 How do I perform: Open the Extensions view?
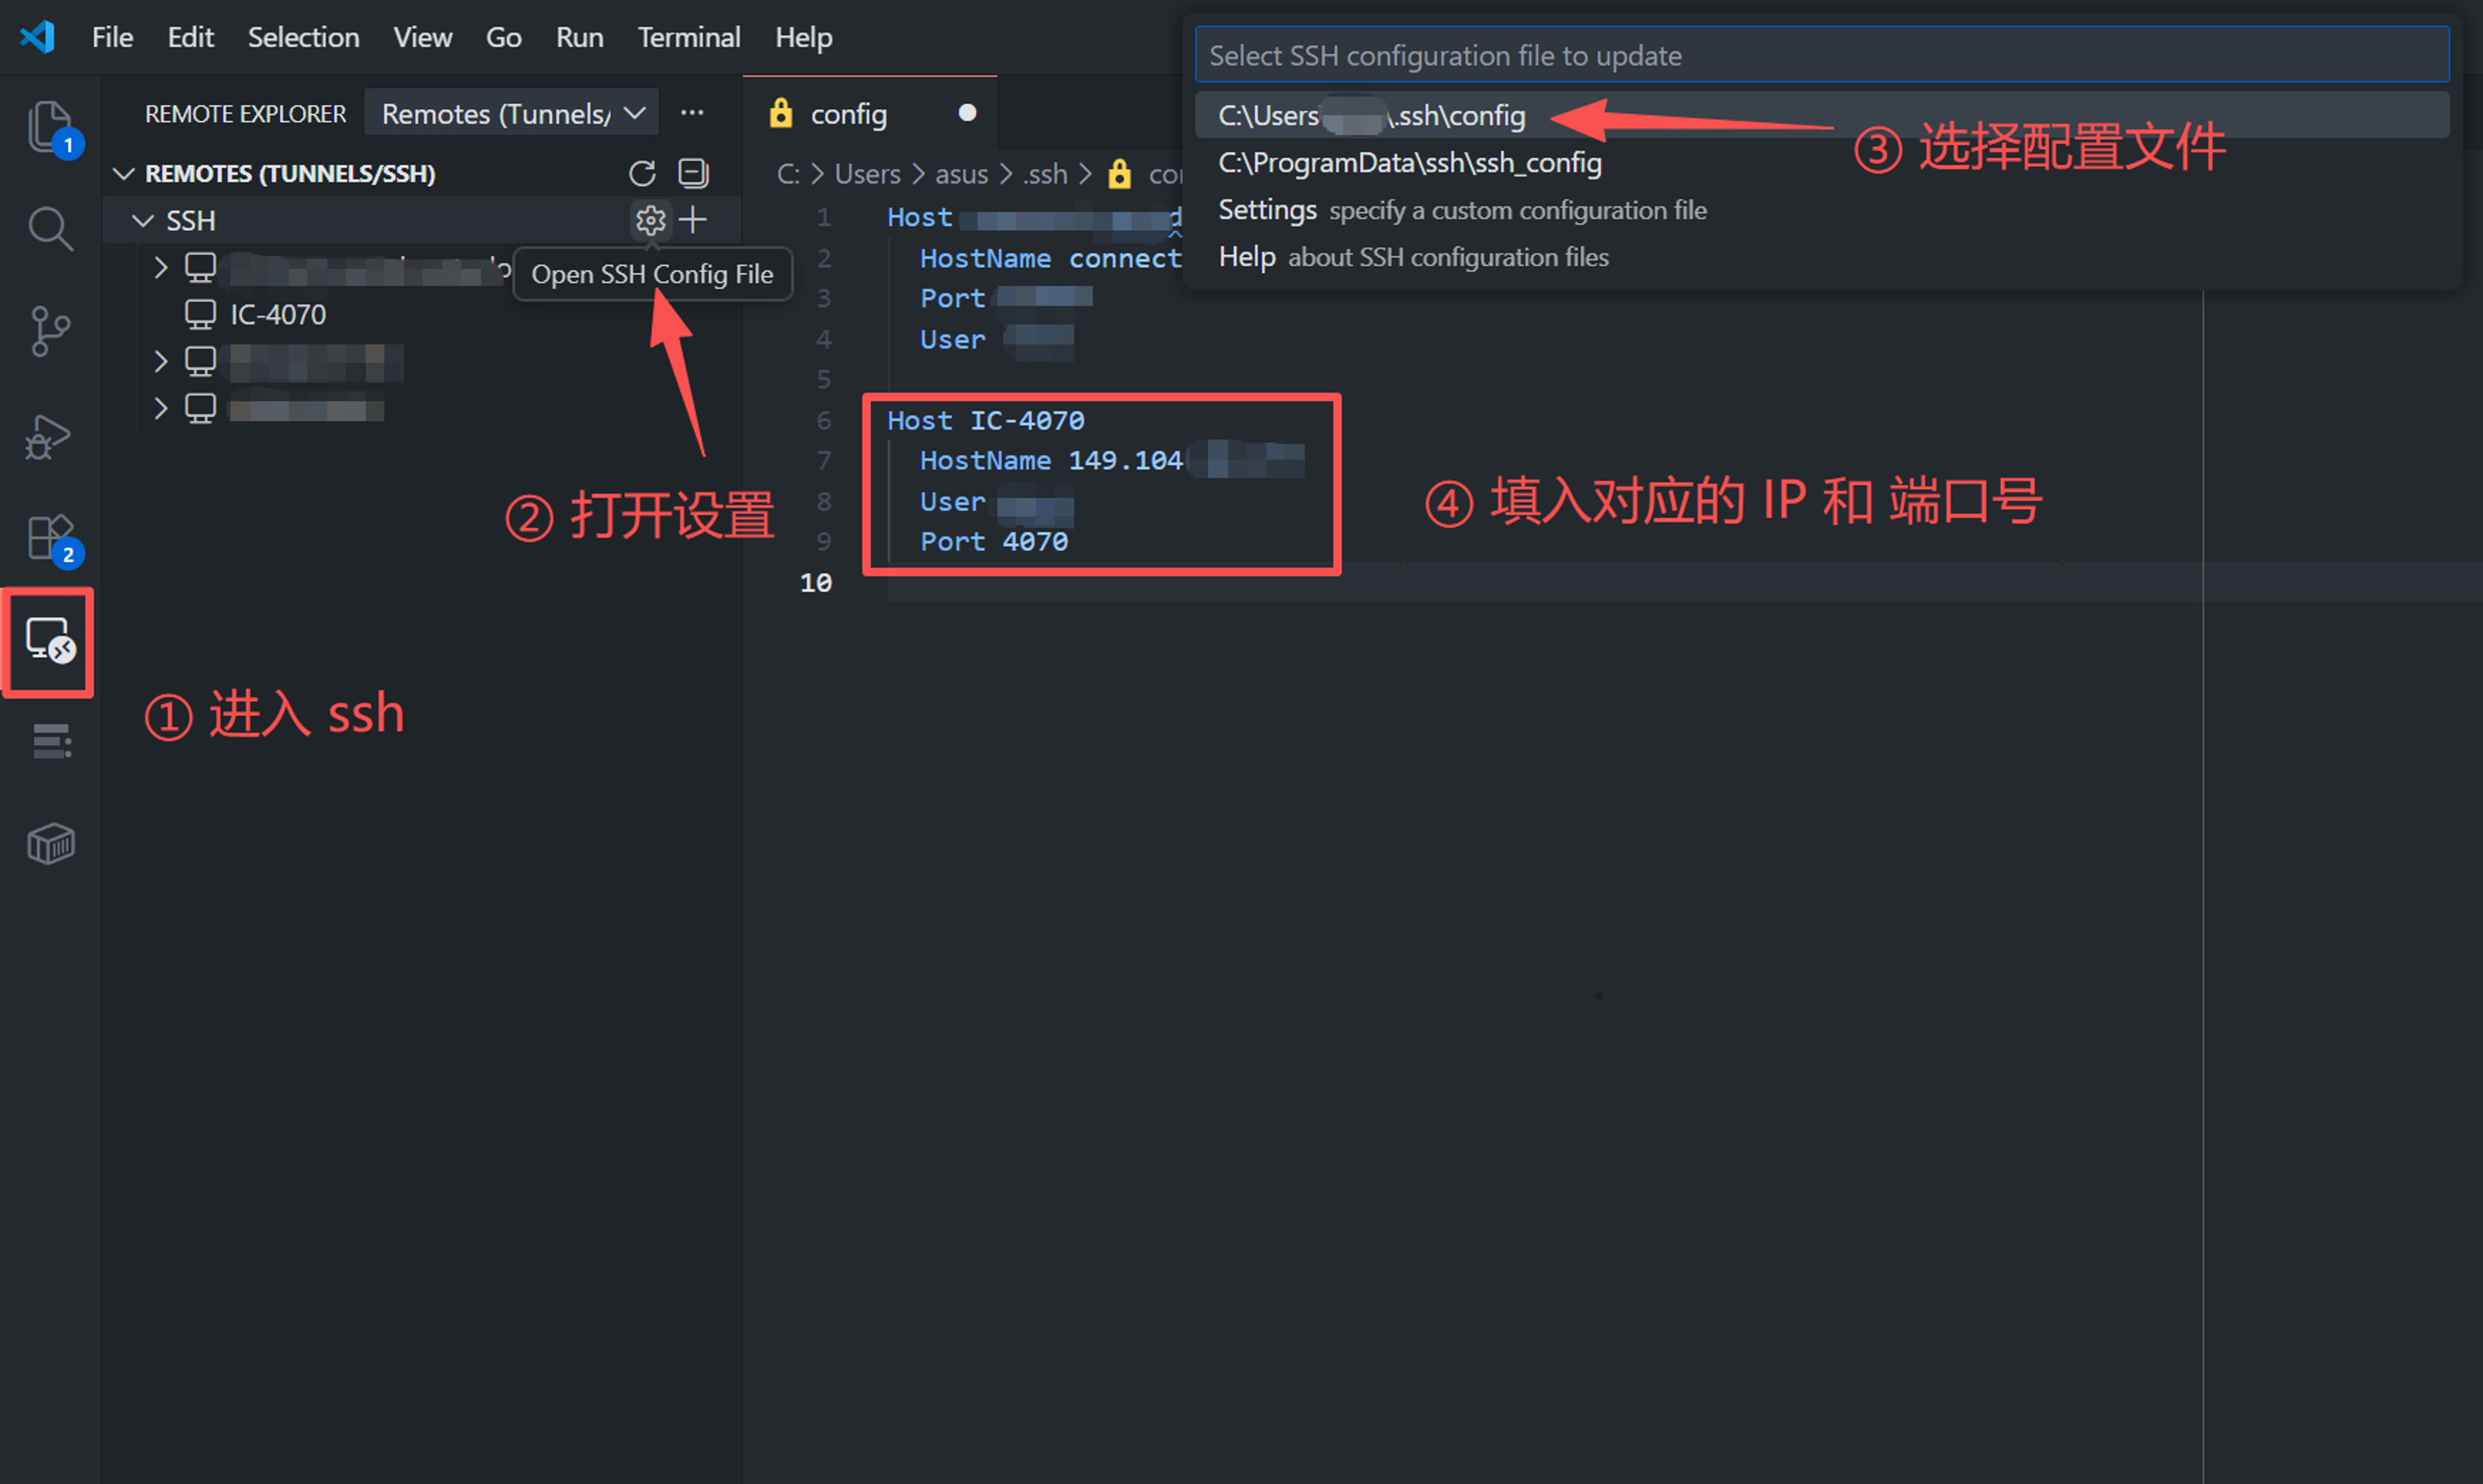(x=49, y=538)
